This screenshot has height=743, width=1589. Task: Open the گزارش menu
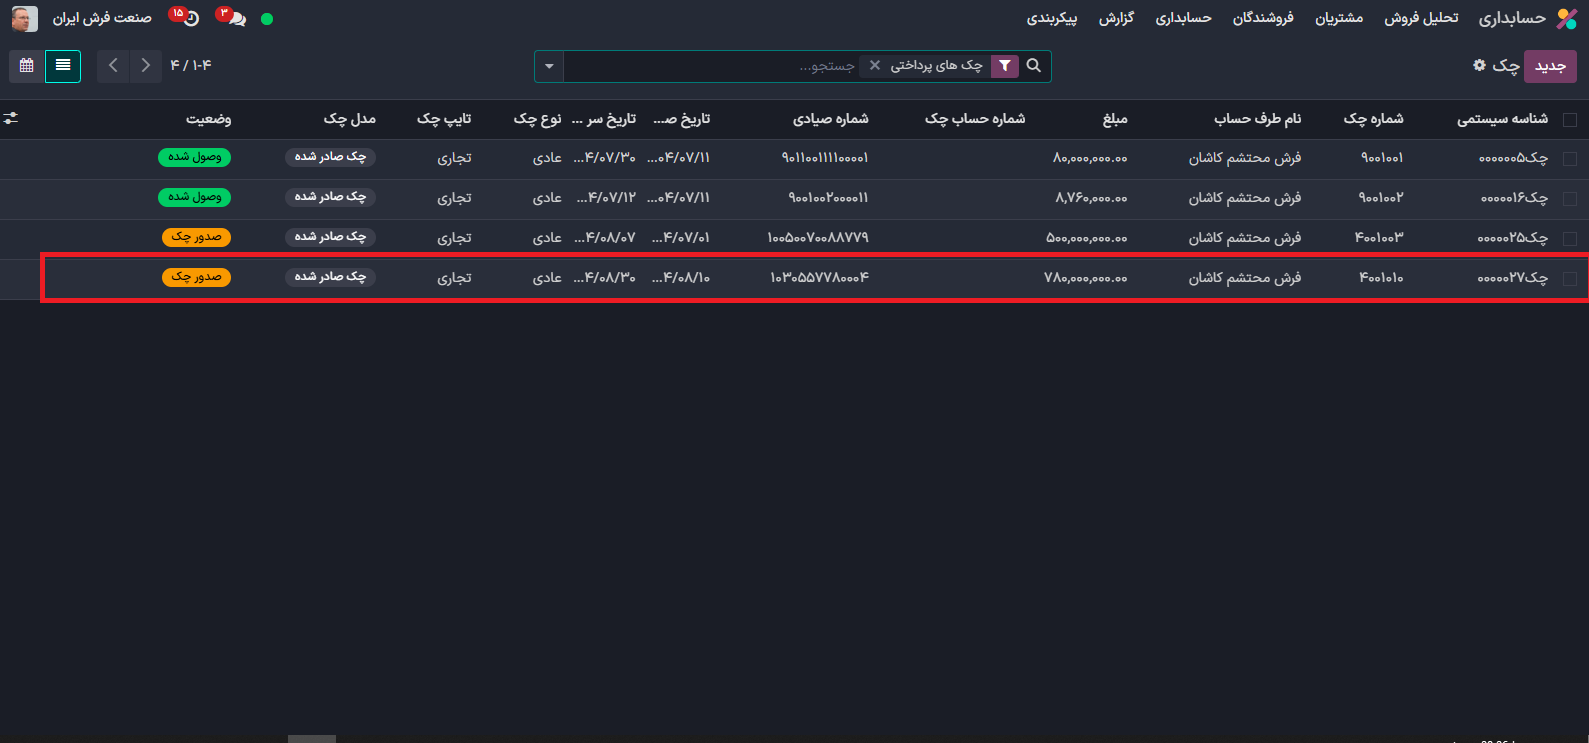point(1116,19)
